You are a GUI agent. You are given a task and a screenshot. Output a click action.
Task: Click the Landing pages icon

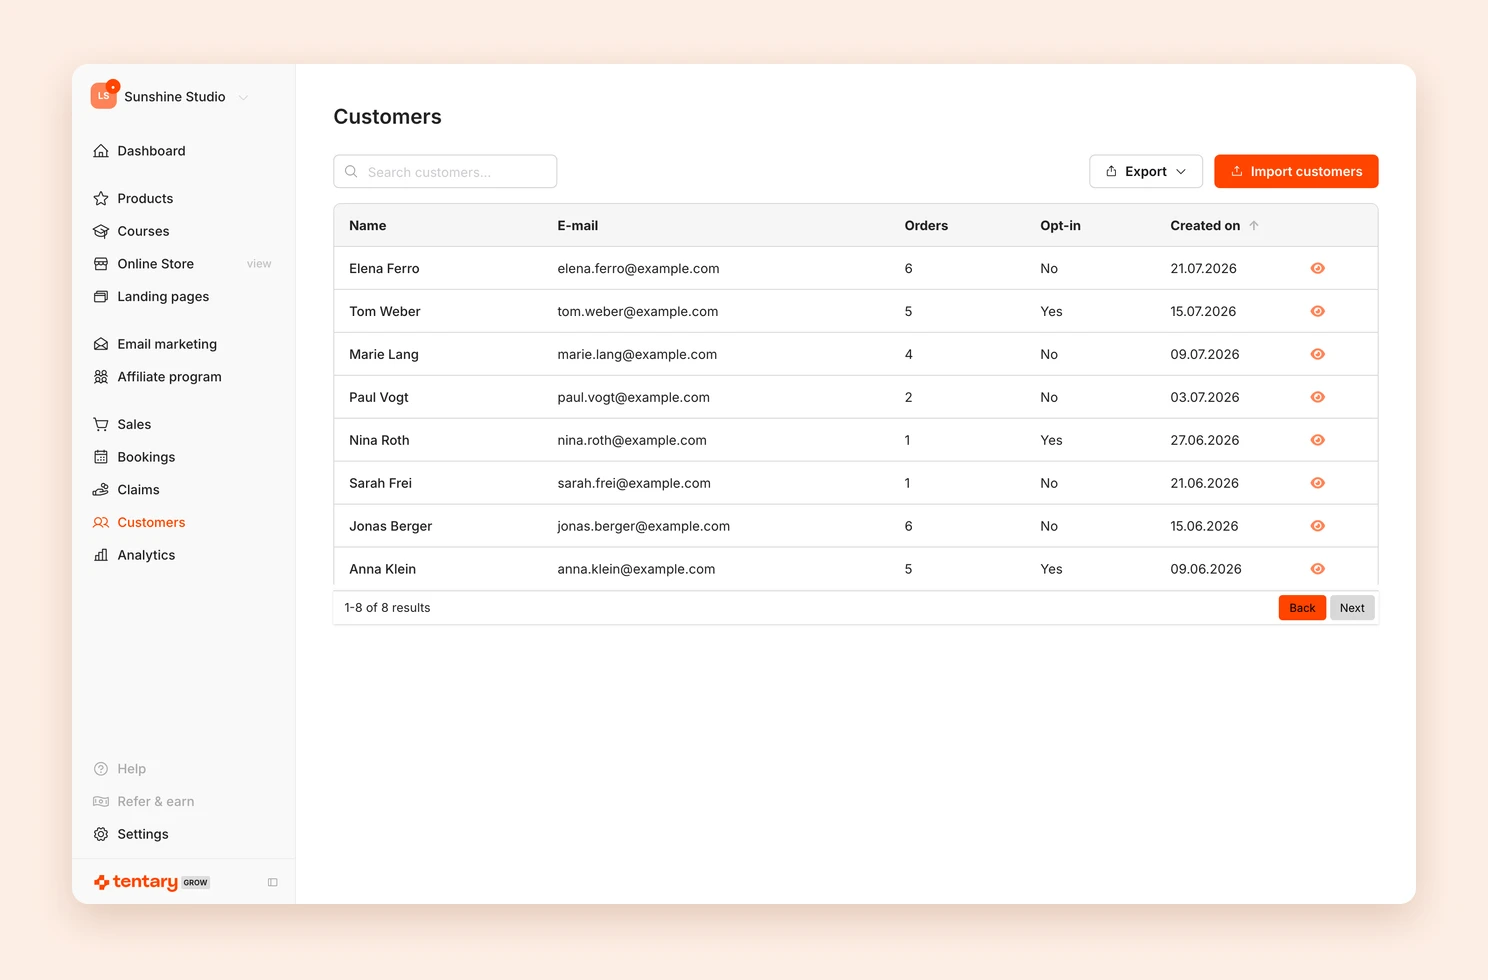[101, 297]
